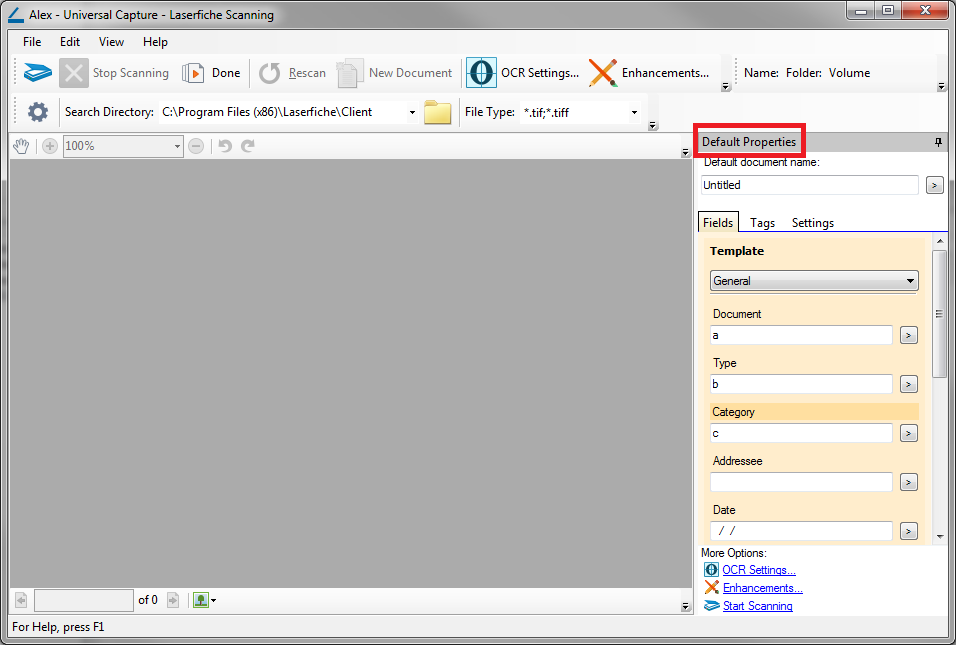956x645 pixels.
Task: Click the Start Scanning icon under More Options
Action: pos(712,606)
